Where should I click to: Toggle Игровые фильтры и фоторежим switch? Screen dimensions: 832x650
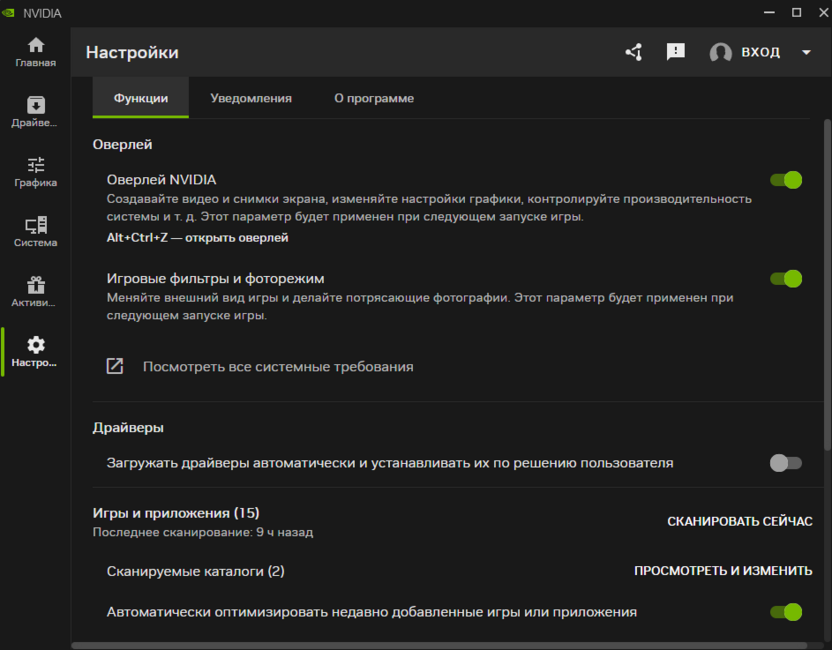coord(786,279)
